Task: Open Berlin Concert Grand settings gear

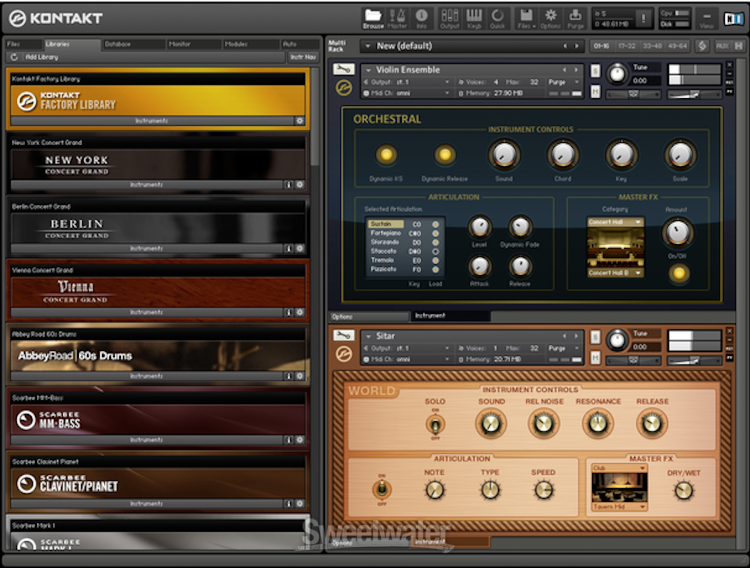Action: click(300, 248)
